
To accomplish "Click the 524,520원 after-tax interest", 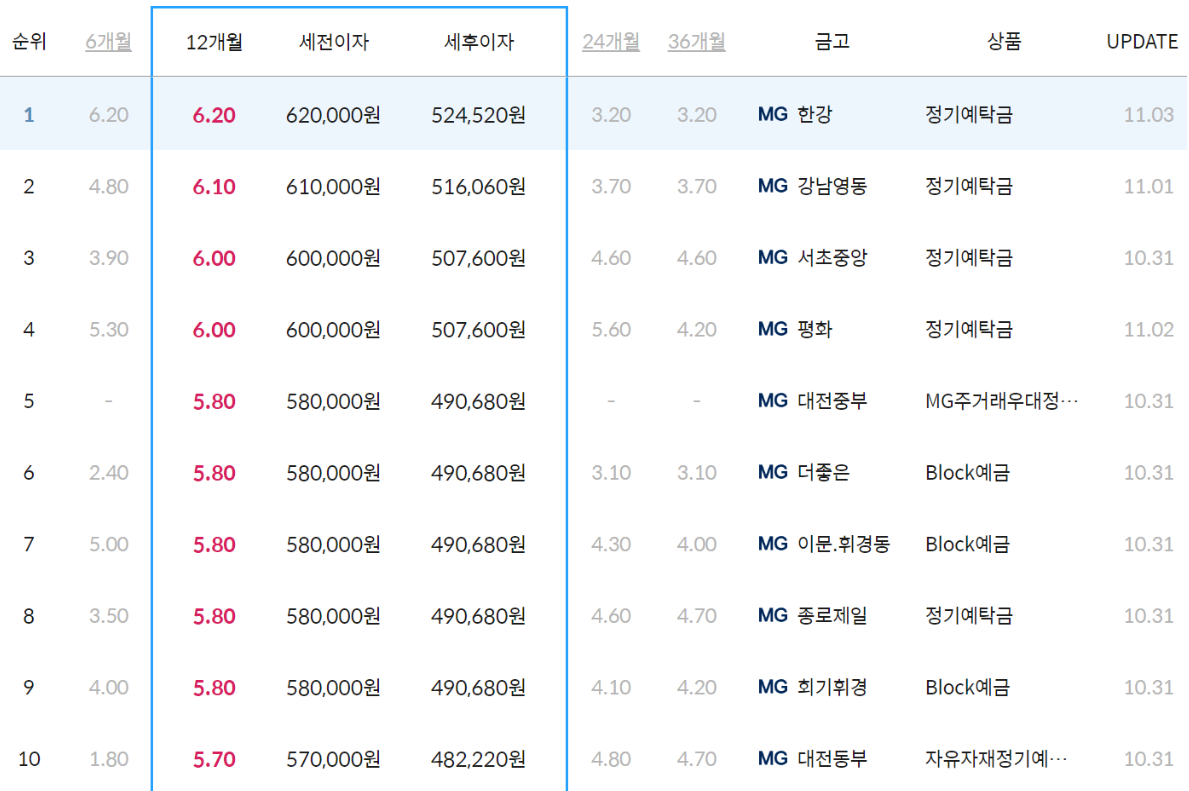I will pyautogui.click(x=478, y=115).
